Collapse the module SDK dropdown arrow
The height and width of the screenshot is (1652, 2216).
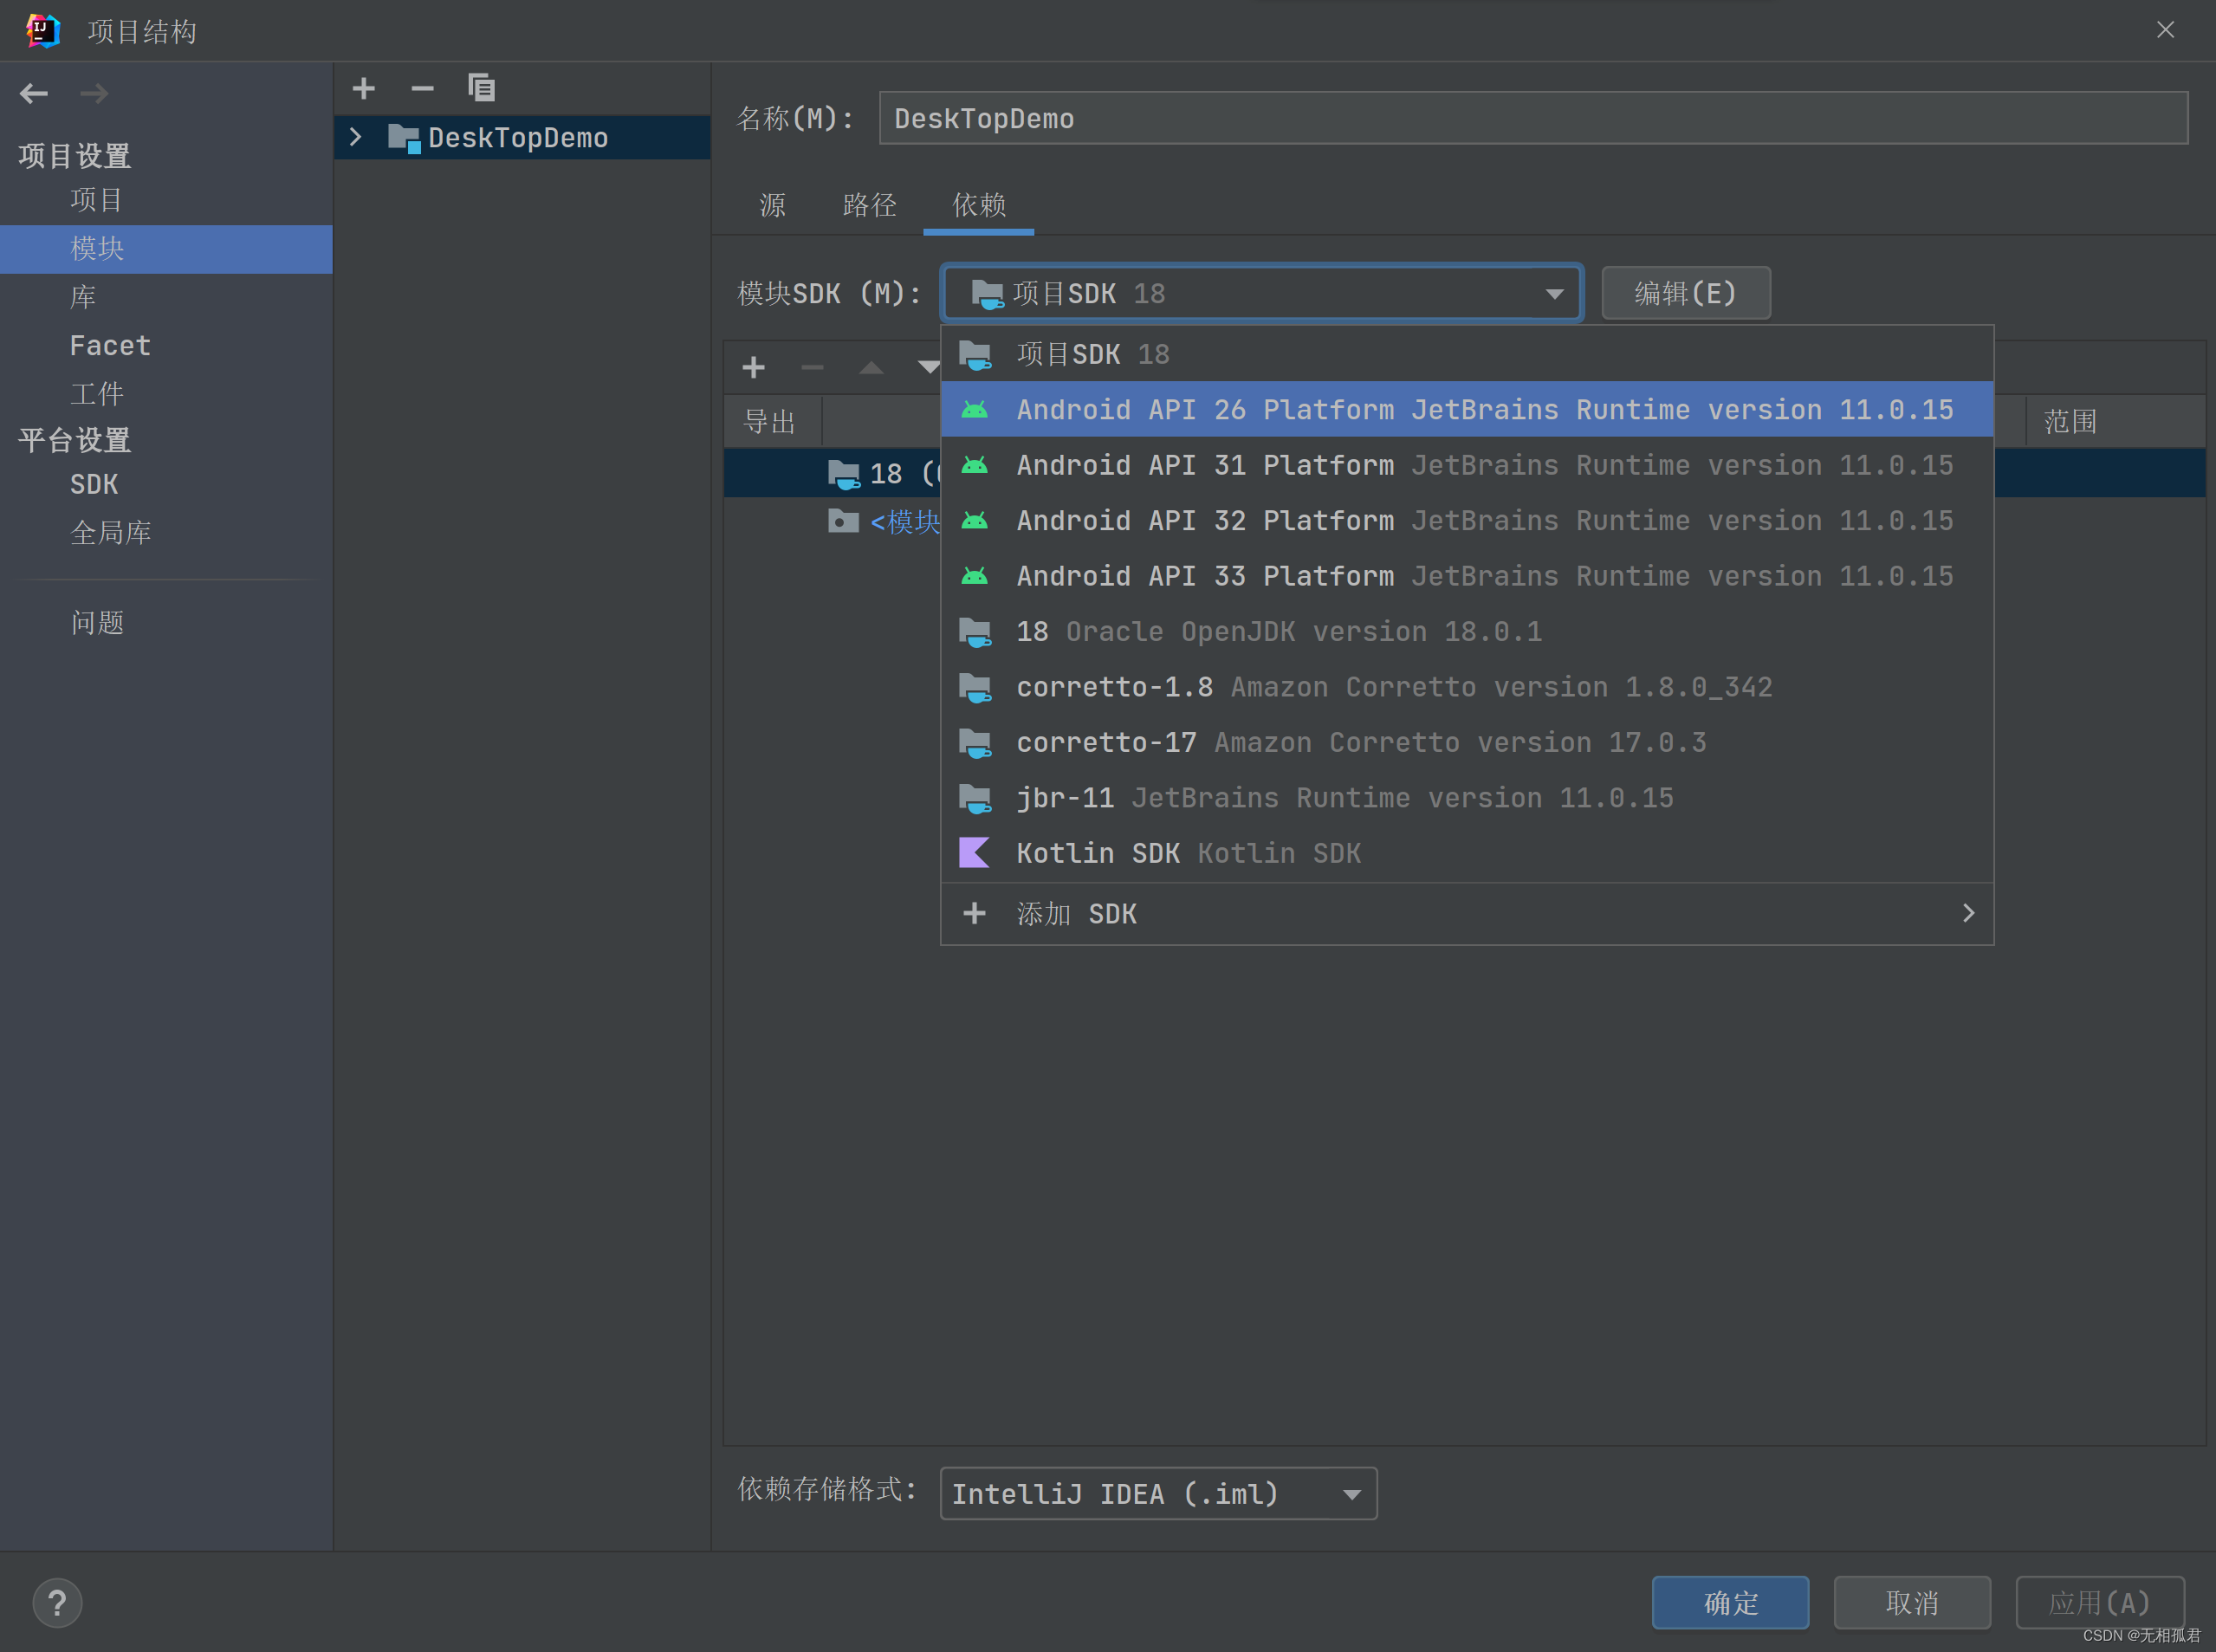pyautogui.click(x=1554, y=293)
